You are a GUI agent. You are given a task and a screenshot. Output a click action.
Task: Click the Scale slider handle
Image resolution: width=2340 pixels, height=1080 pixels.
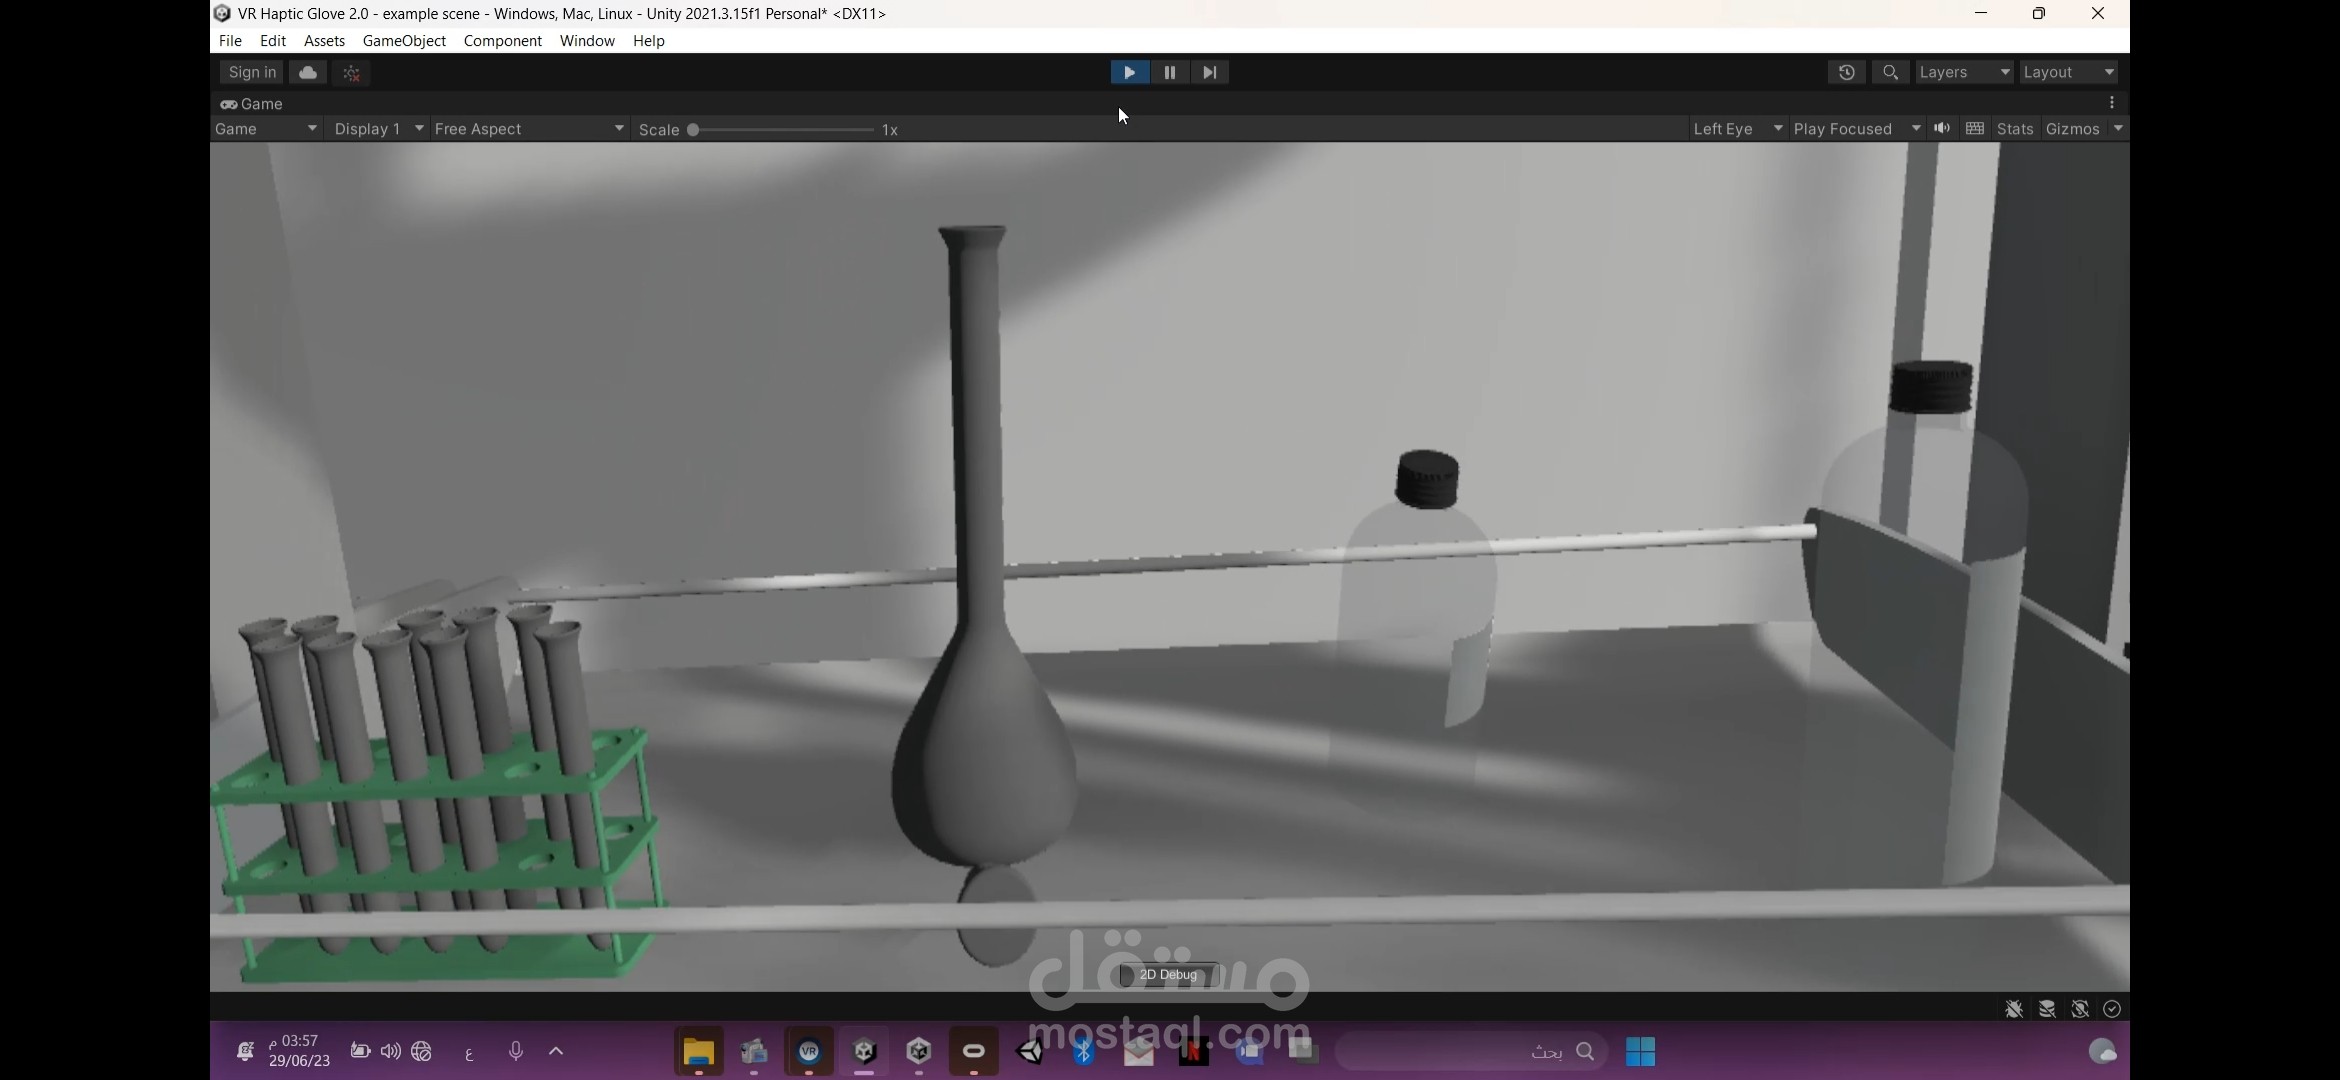pos(693,130)
